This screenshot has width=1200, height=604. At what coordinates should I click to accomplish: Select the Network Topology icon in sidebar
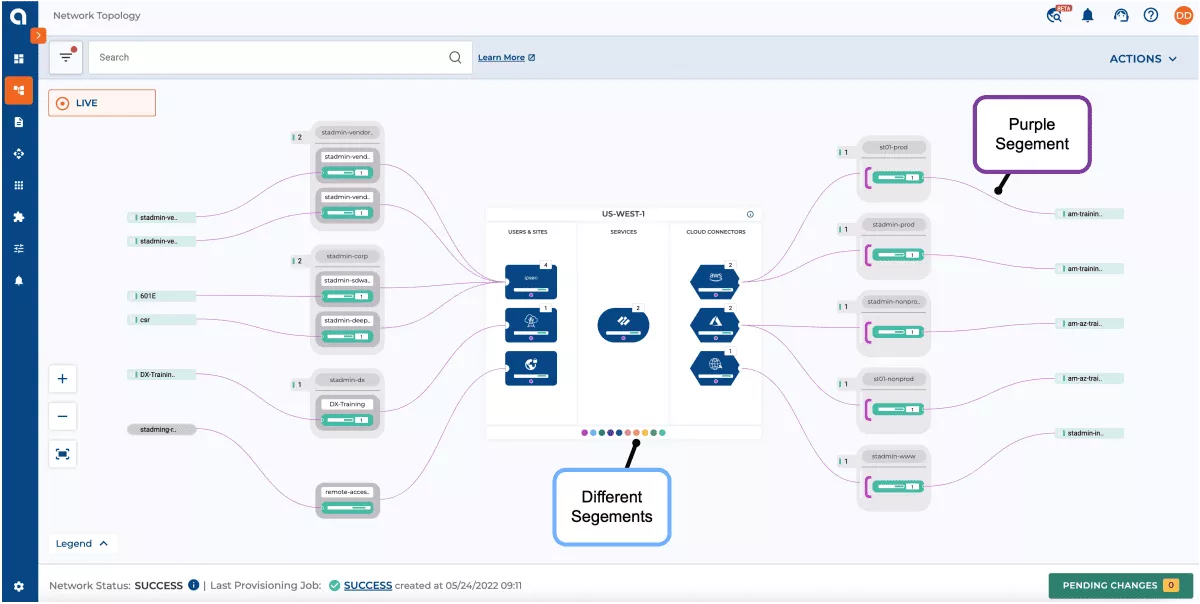tap(18, 90)
